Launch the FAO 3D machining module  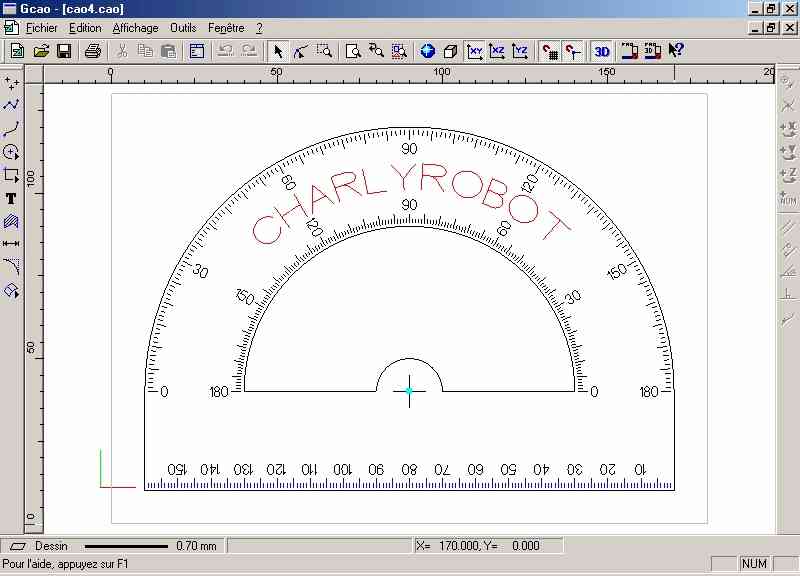(x=653, y=51)
